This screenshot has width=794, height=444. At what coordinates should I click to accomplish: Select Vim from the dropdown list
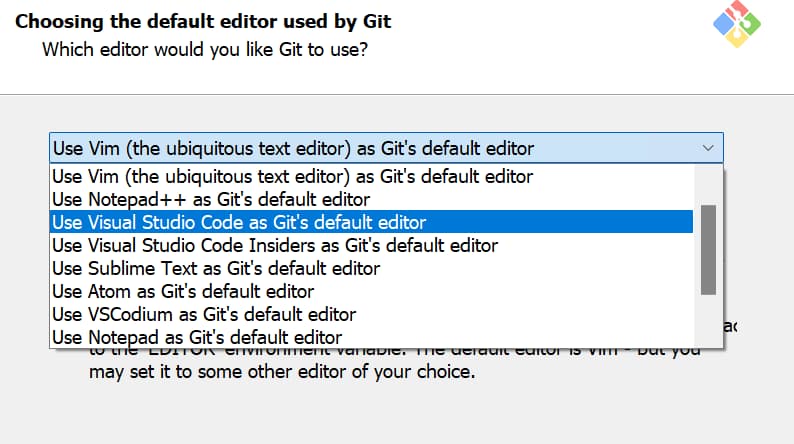pyautogui.click(x=292, y=176)
